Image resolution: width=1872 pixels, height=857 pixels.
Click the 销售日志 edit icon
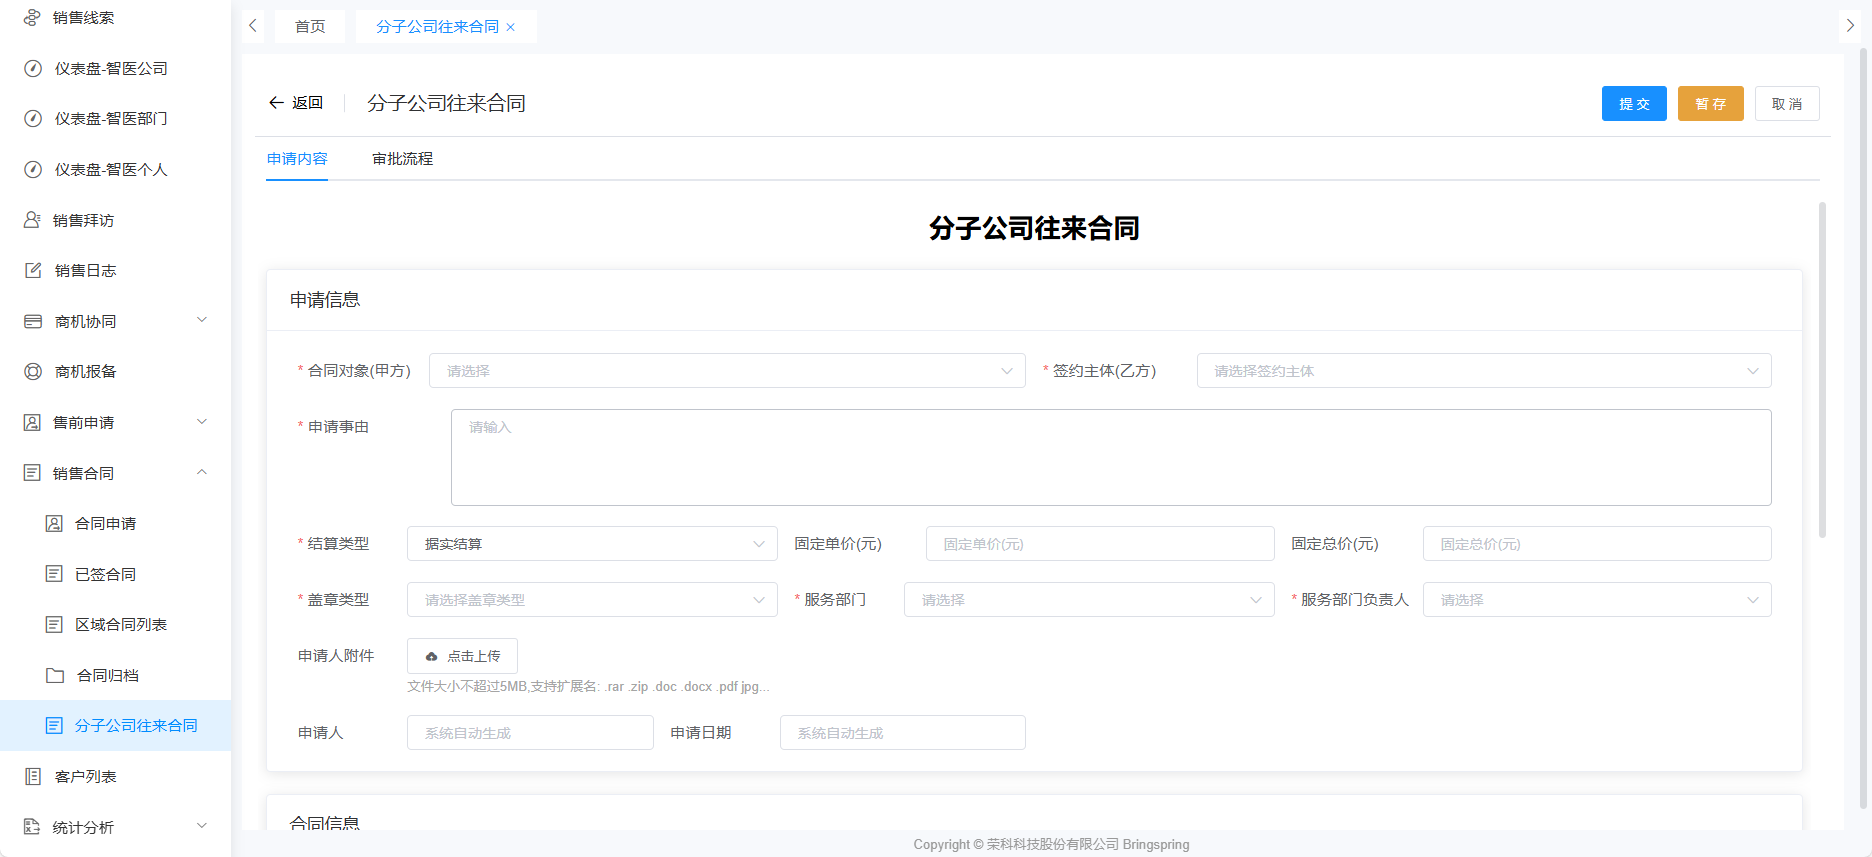click(x=33, y=270)
